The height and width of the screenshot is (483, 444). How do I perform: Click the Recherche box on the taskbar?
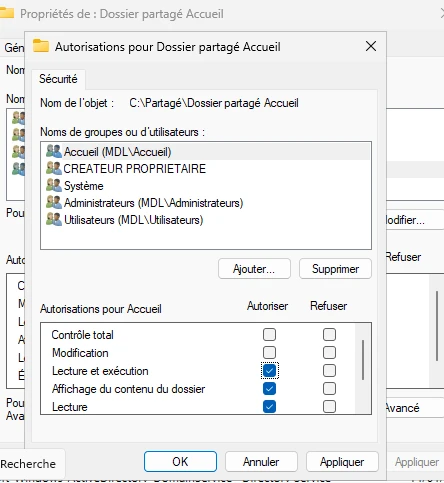point(32,464)
